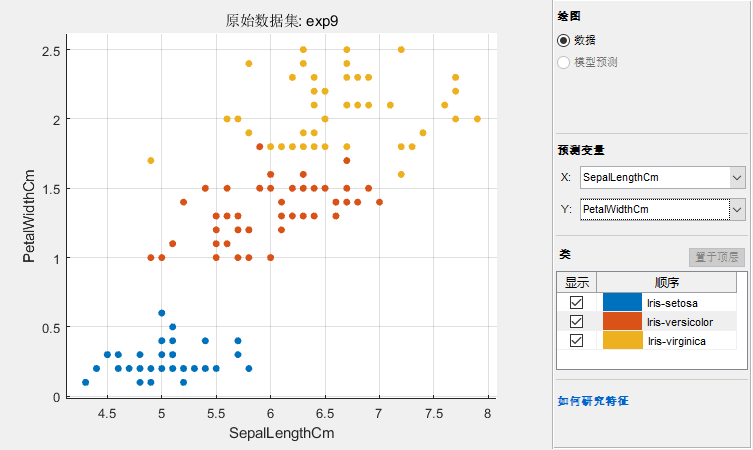Toggle the Iris-versicolor display checkbox
The image size is (753, 450).
(576, 321)
